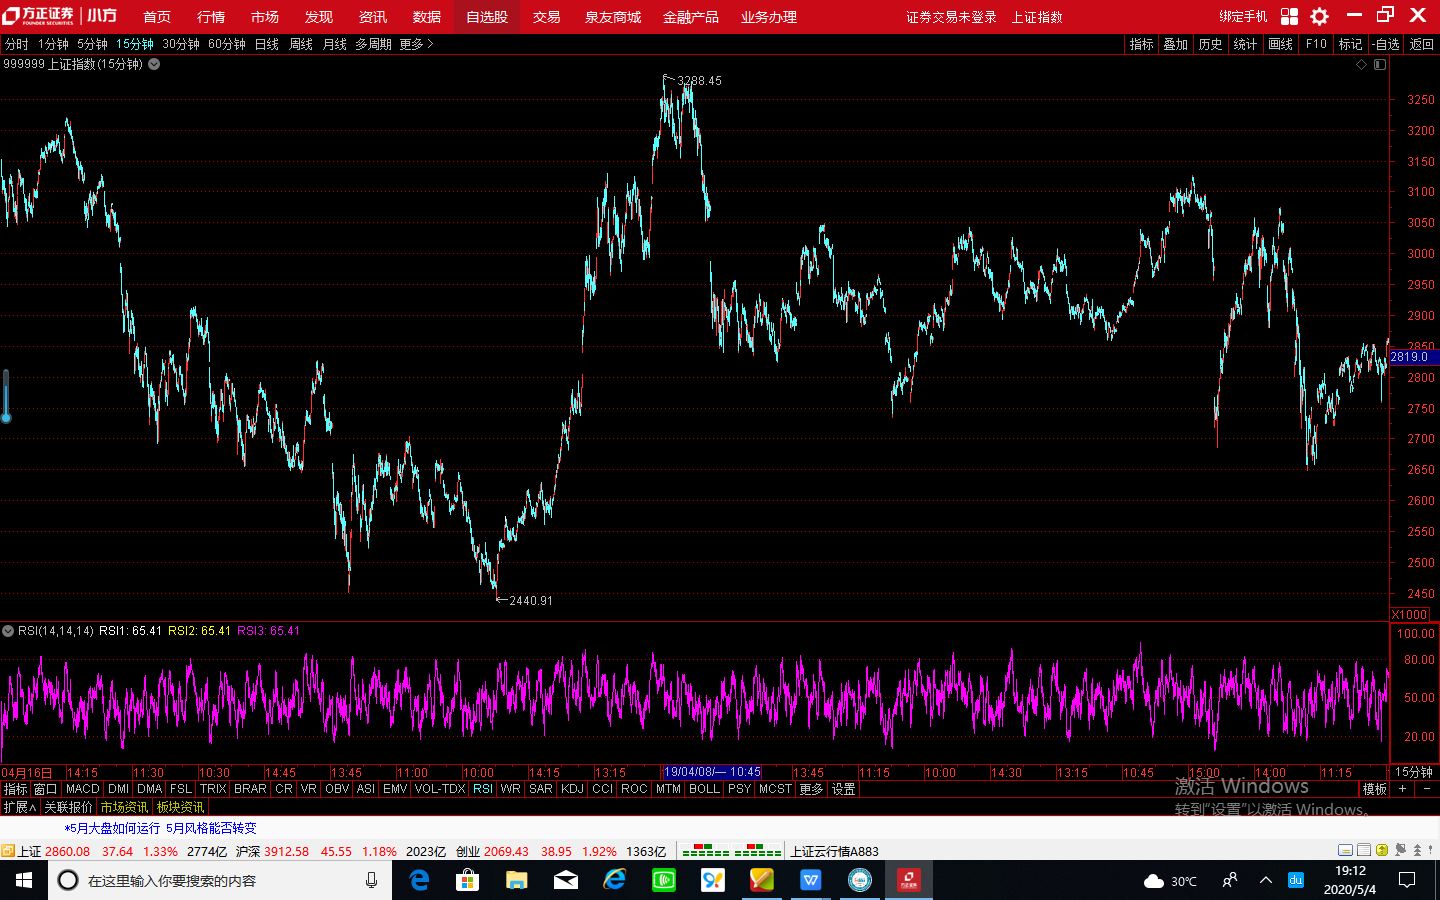Select the OBV indicator
This screenshot has width=1440, height=900.
337,789
